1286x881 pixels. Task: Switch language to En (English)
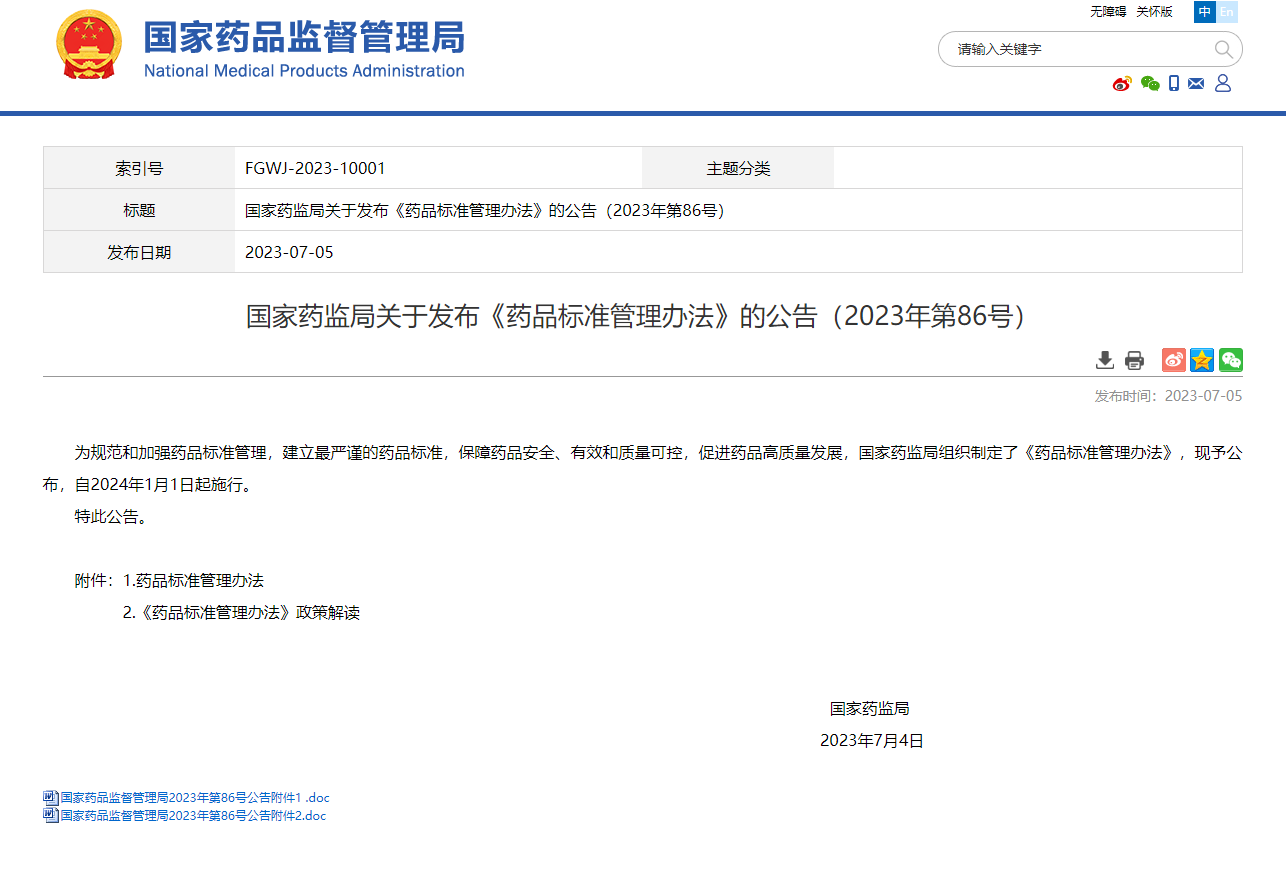[1227, 12]
